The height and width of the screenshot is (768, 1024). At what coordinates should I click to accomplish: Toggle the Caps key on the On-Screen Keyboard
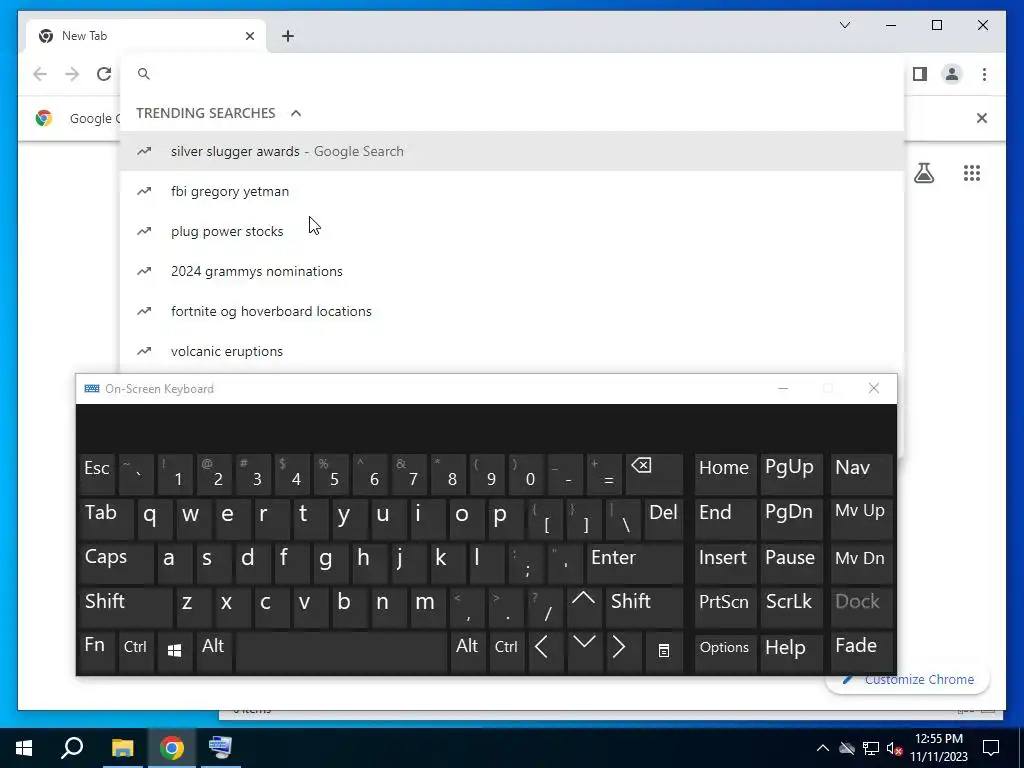pos(116,563)
